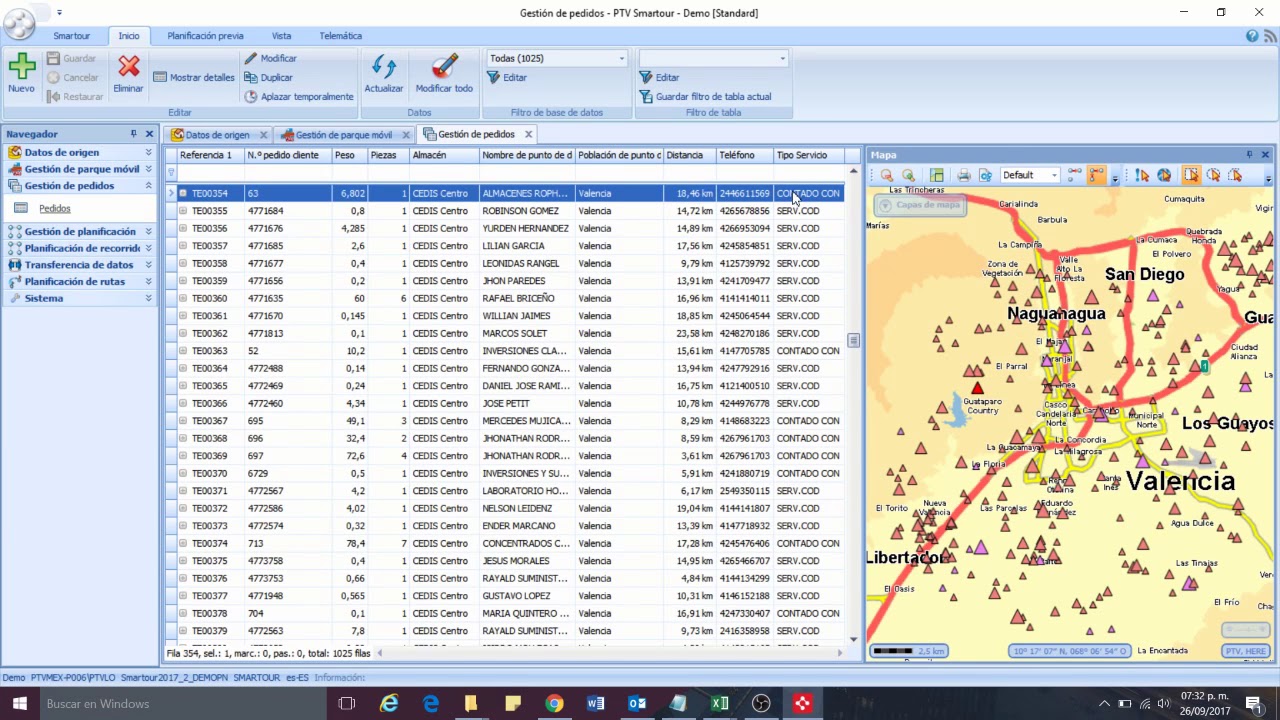Viewport: 1280px width, 720px height.
Task: Expand Planificación de recorridos section
Action: [148, 248]
